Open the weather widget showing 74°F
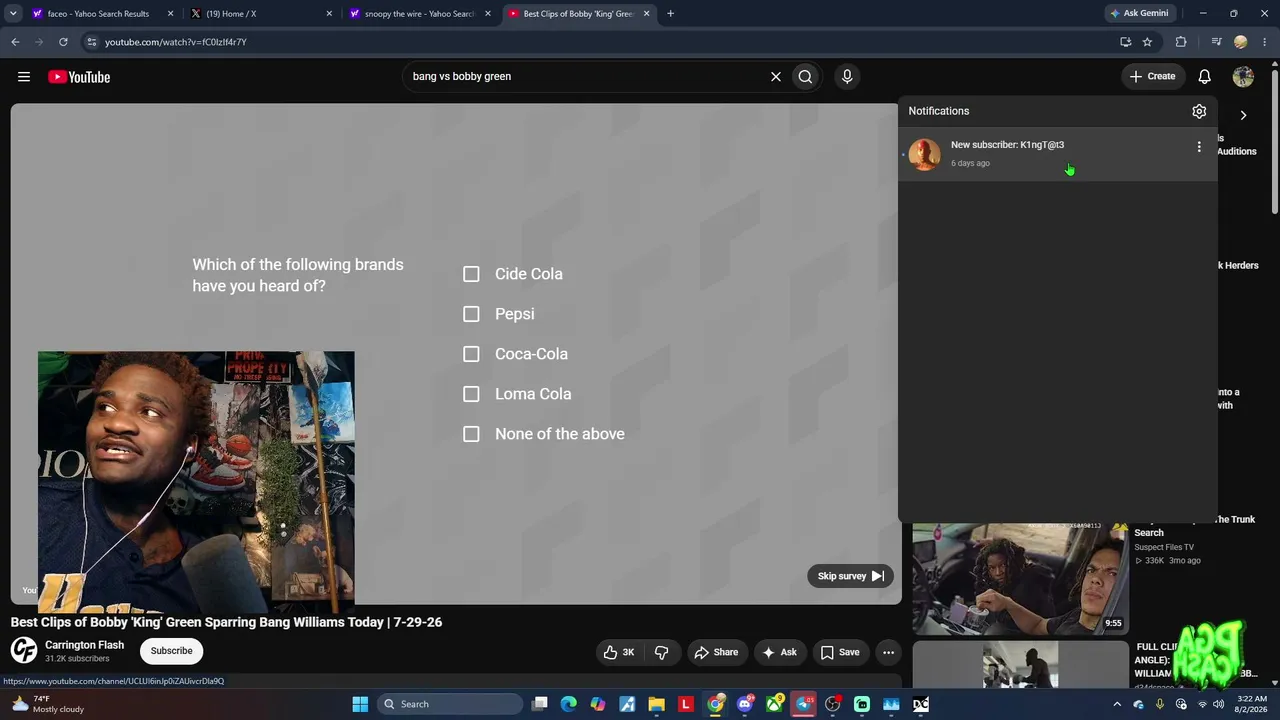This screenshot has height=720, width=1280. (46, 704)
